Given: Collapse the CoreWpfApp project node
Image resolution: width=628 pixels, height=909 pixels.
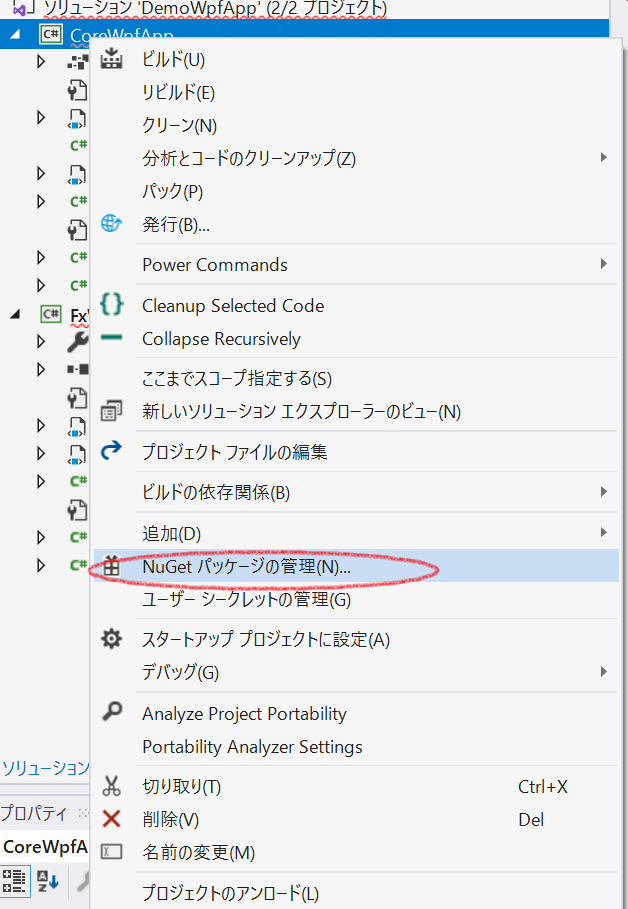Looking at the screenshot, I should pyautogui.click(x=15, y=34).
